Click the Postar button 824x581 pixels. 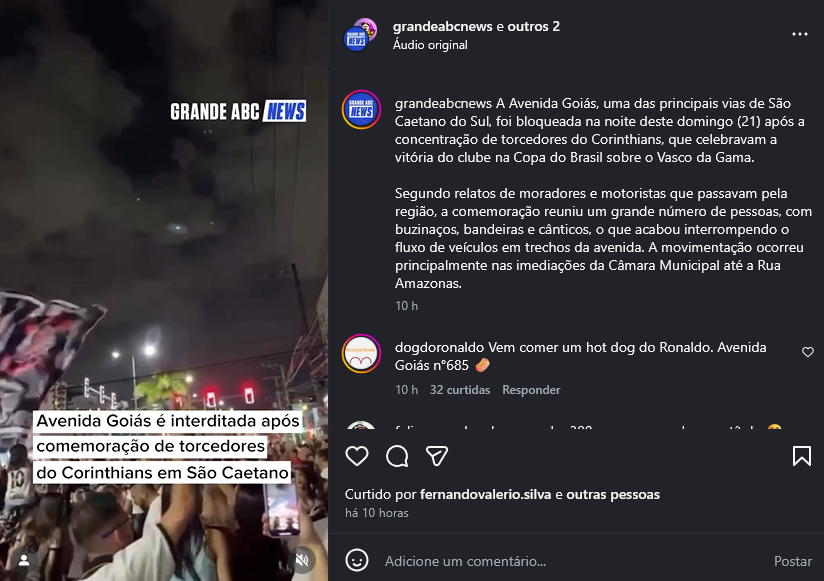pyautogui.click(x=792, y=561)
